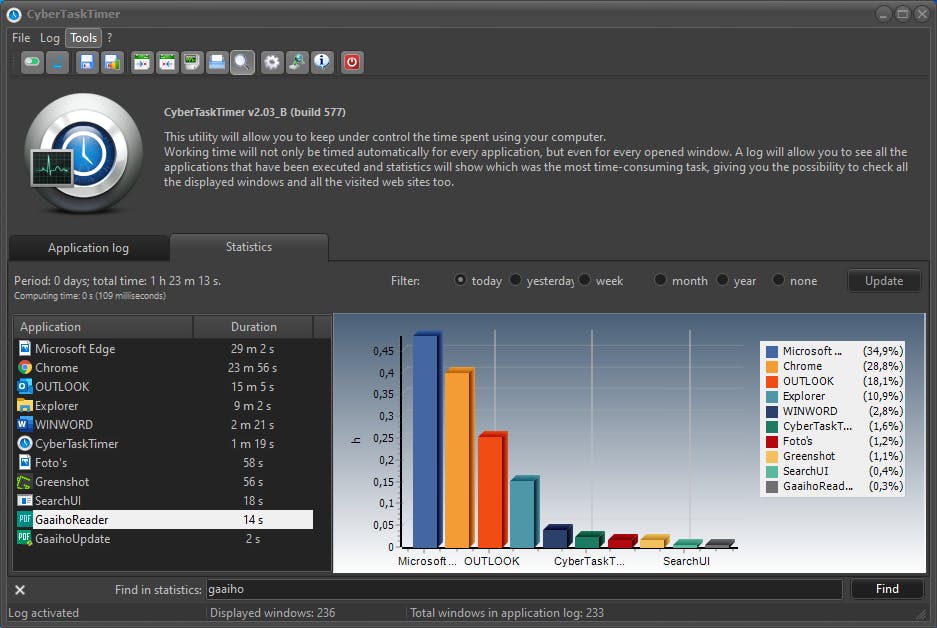This screenshot has width=937, height=628.
Task: Close the find bar with X icon
Action: (20, 590)
